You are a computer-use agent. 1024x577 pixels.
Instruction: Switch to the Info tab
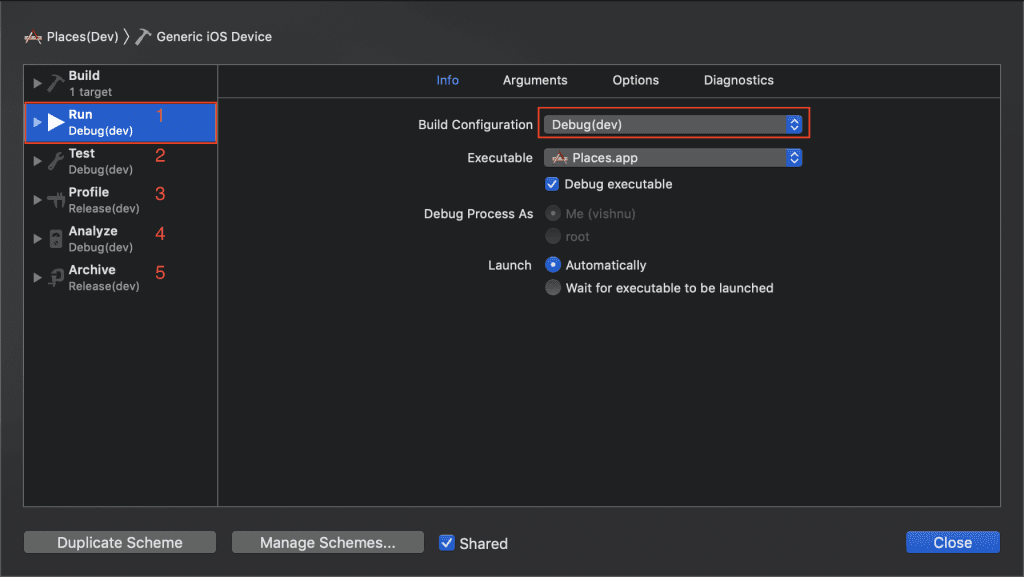pos(447,80)
